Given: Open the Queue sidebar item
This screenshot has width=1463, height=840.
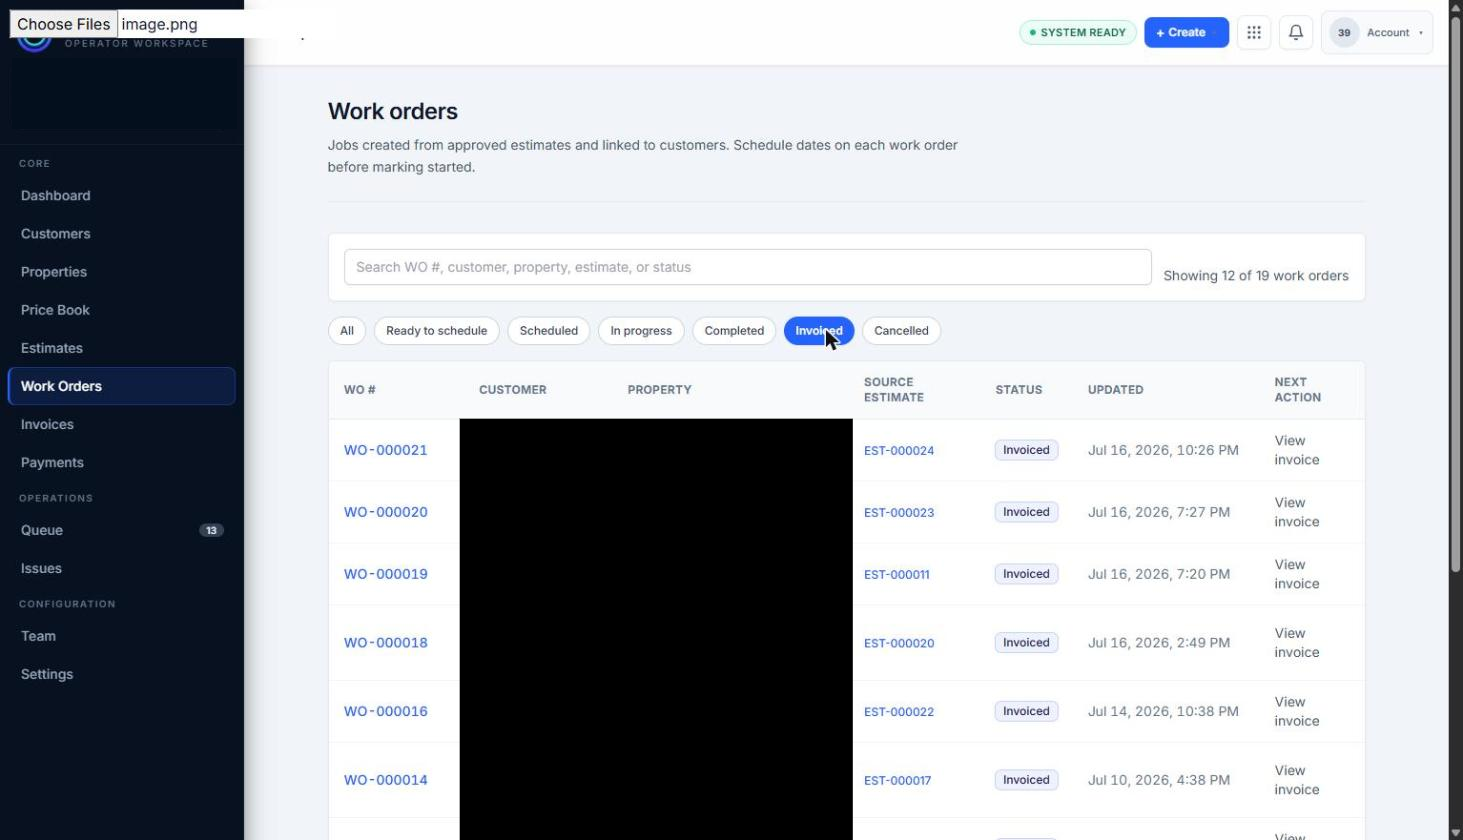Looking at the screenshot, I should pyautogui.click(x=121, y=530).
